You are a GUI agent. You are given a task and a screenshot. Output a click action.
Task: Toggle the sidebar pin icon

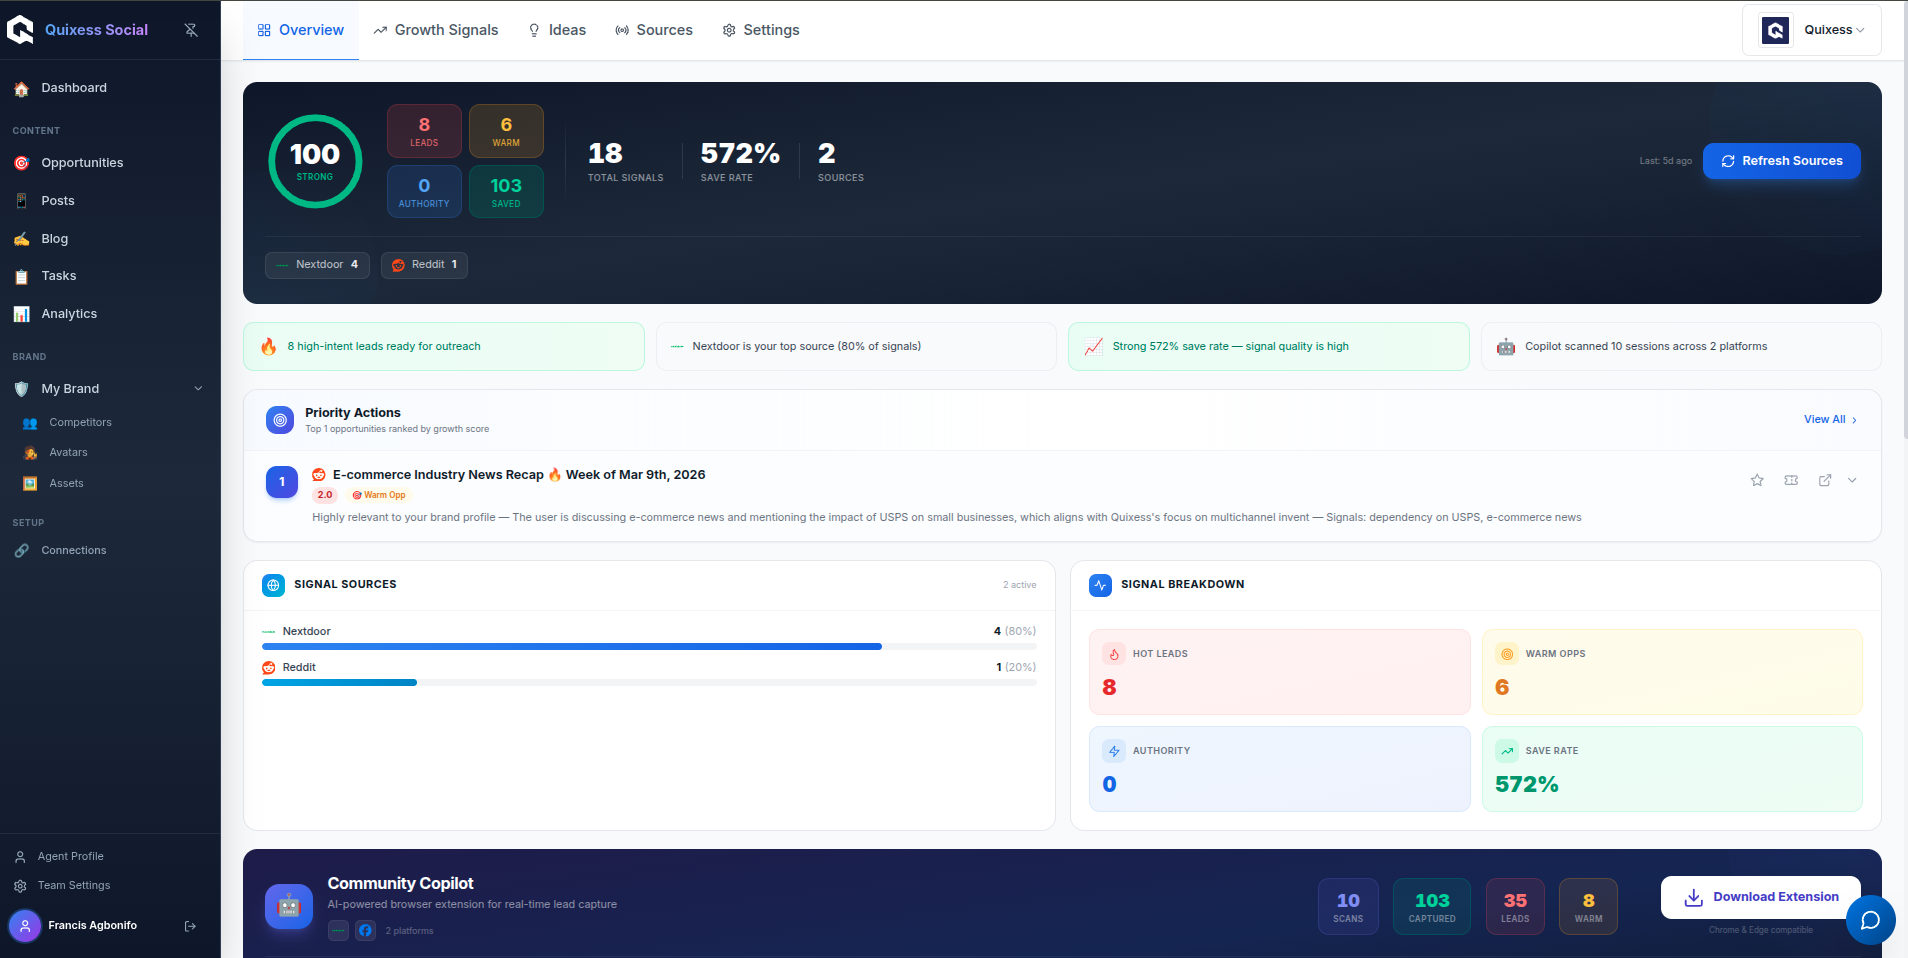click(191, 30)
